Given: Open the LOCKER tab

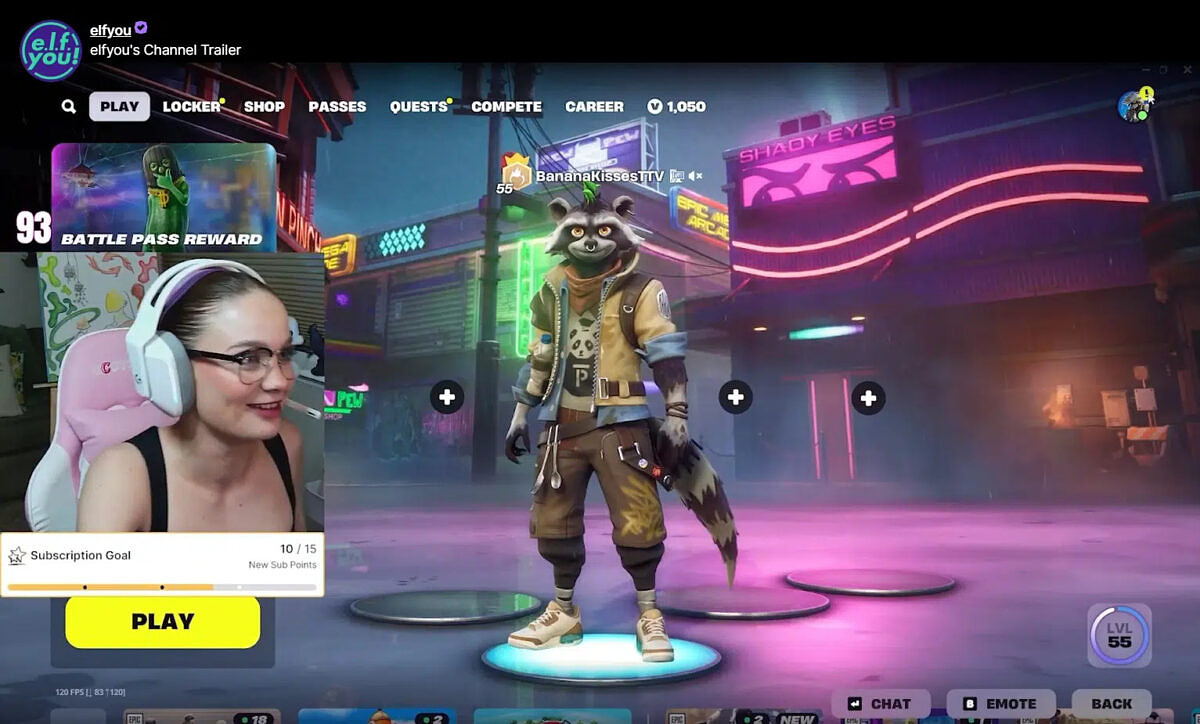Looking at the screenshot, I should click(x=191, y=106).
